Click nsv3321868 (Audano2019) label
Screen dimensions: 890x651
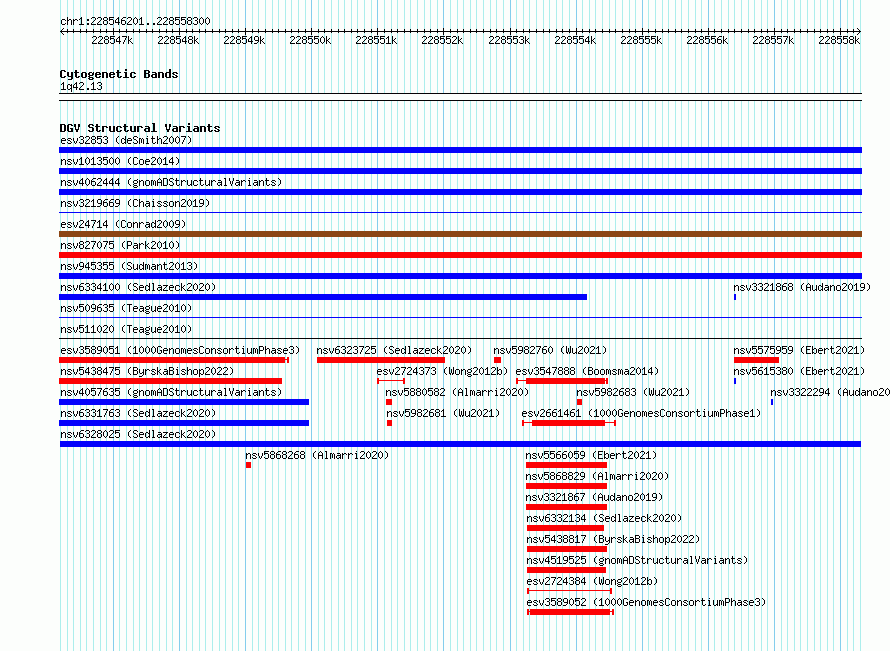tap(802, 287)
